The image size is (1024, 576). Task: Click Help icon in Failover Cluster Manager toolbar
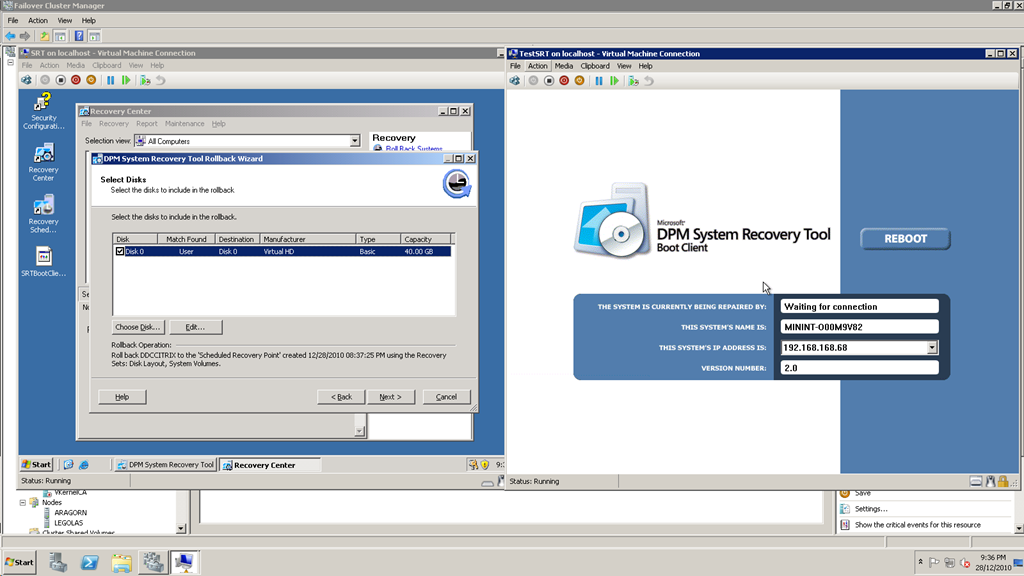point(79,36)
